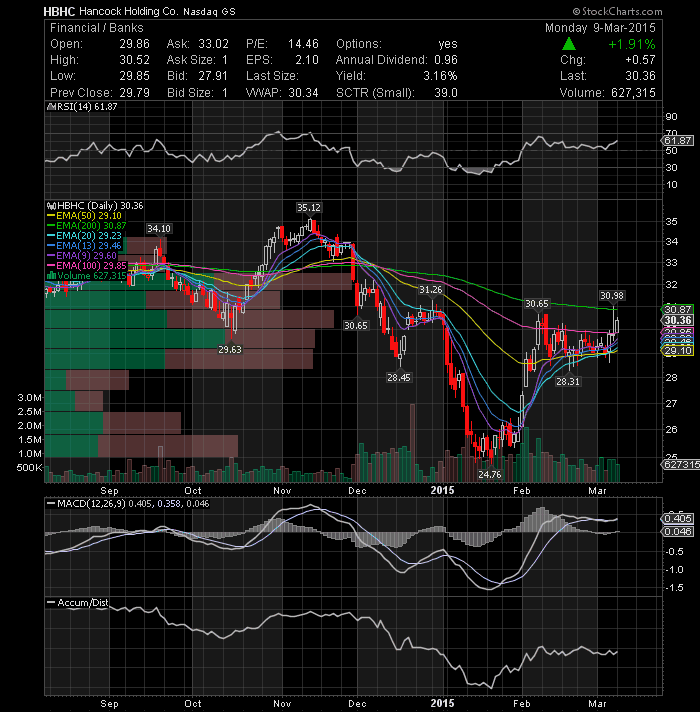Click the 0.405 MACD tag on right axis
Viewport: 700px width, 712px height.
click(x=678, y=519)
